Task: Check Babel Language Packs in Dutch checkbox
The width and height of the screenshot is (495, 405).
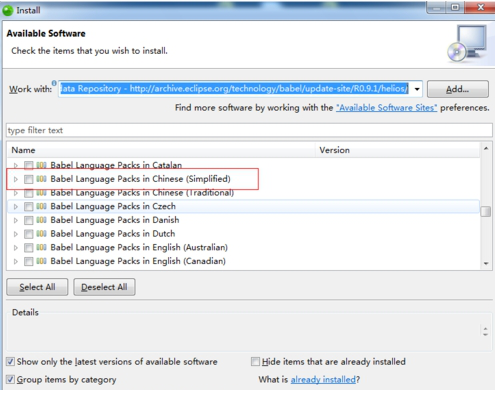Action: [29, 234]
